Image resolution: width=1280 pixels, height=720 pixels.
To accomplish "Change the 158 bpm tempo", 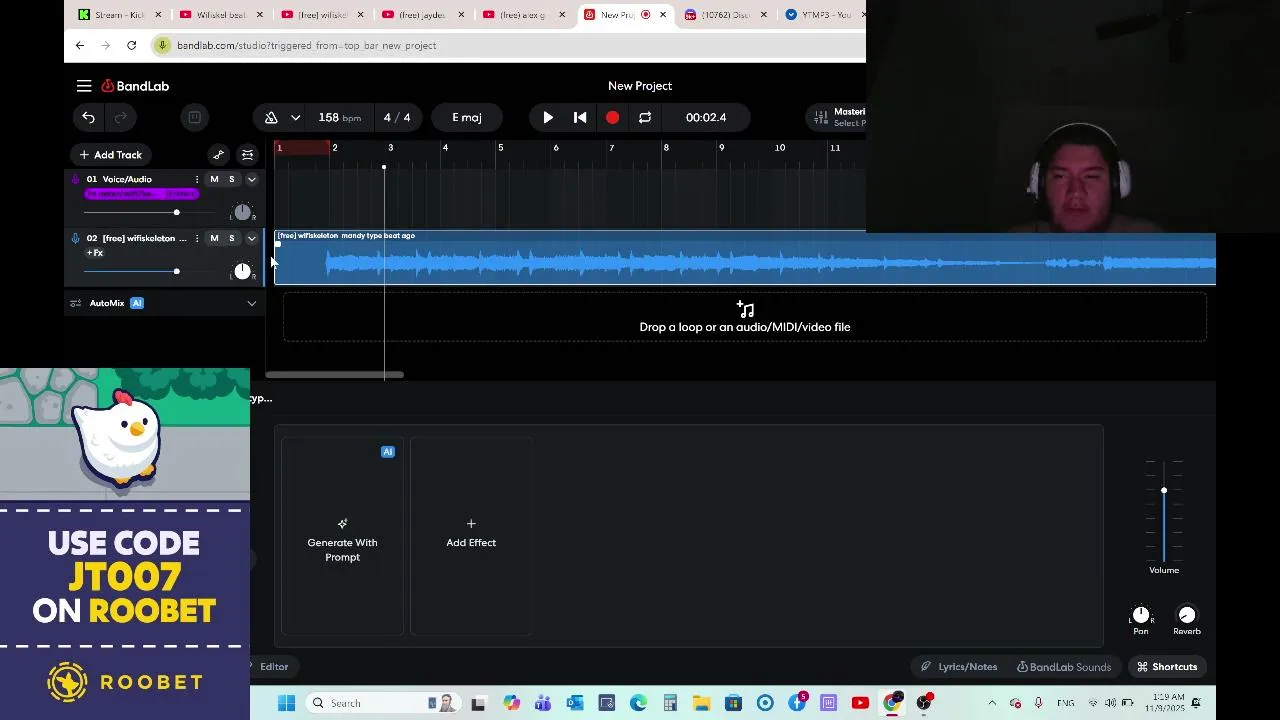I will pyautogui.click(x=339, y=118).
